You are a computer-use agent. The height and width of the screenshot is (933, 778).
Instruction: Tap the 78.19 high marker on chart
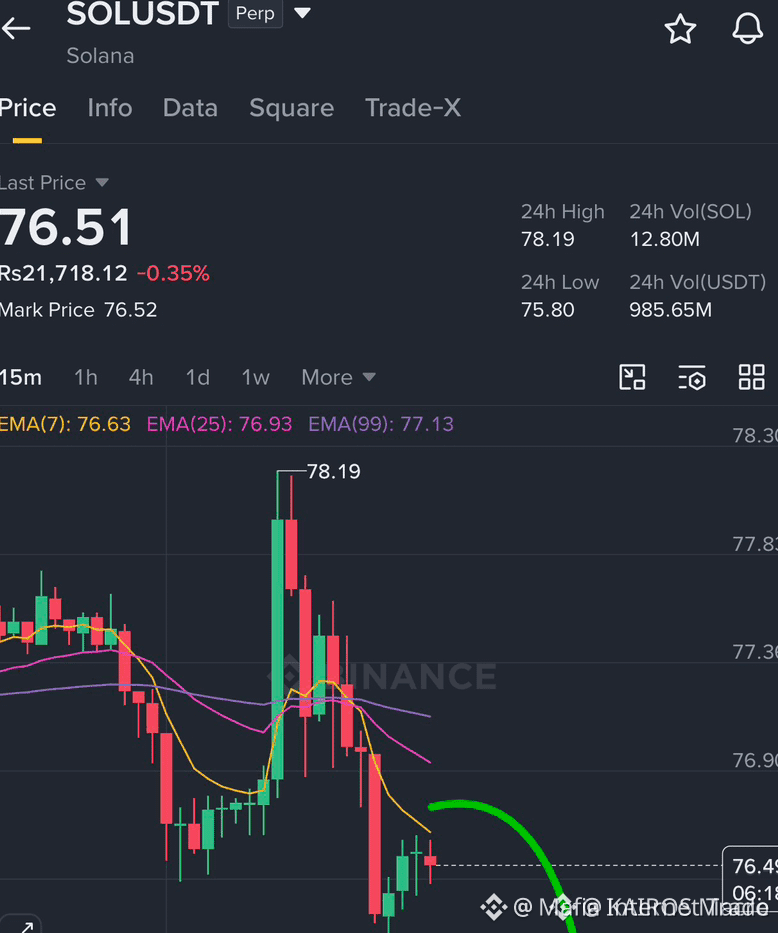[333, 472]
